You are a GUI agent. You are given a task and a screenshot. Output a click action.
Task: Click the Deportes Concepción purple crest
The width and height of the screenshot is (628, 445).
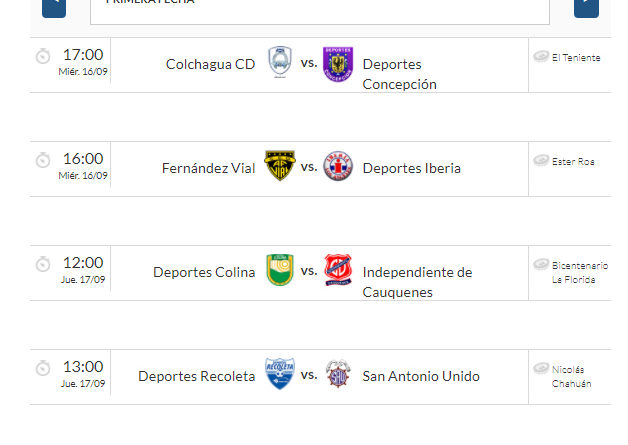coord(338,64)
